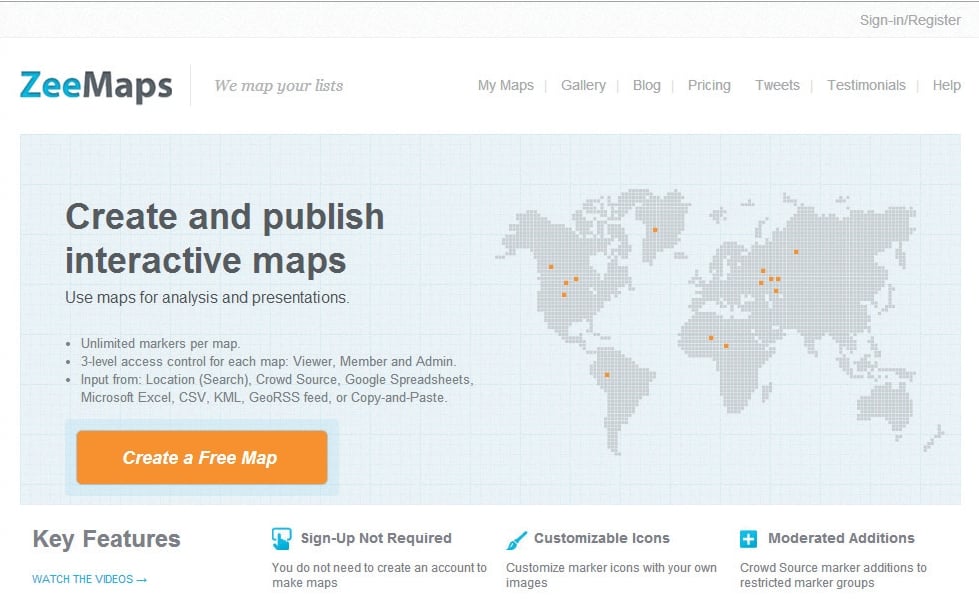View the Pricing page
Image resolution: width=979 pixels, height=612 pixels.
click(709, 85)
